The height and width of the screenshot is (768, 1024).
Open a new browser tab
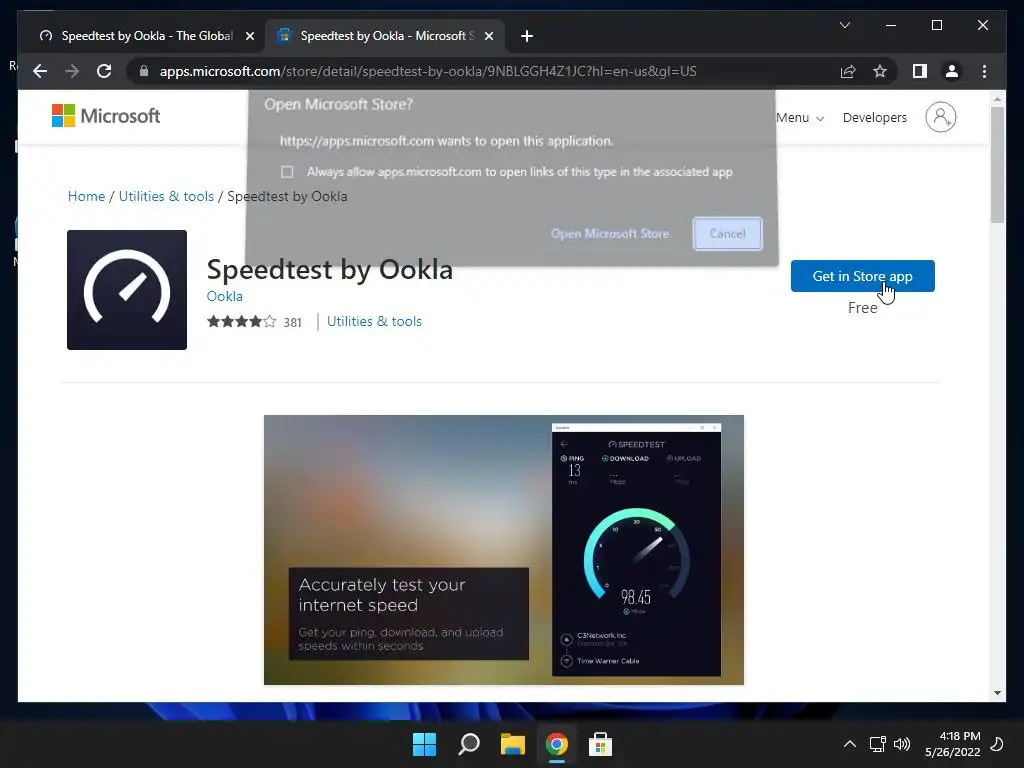(527, 36)
